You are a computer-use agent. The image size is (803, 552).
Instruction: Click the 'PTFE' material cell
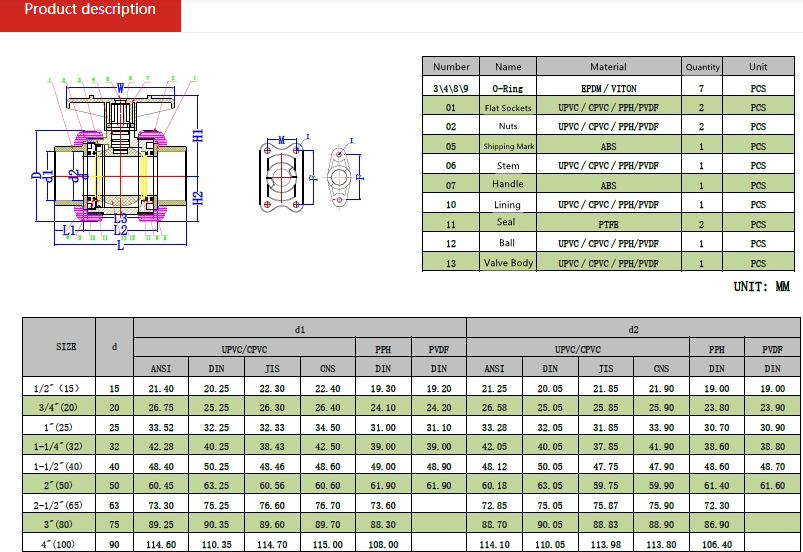[x=608, y=224]
